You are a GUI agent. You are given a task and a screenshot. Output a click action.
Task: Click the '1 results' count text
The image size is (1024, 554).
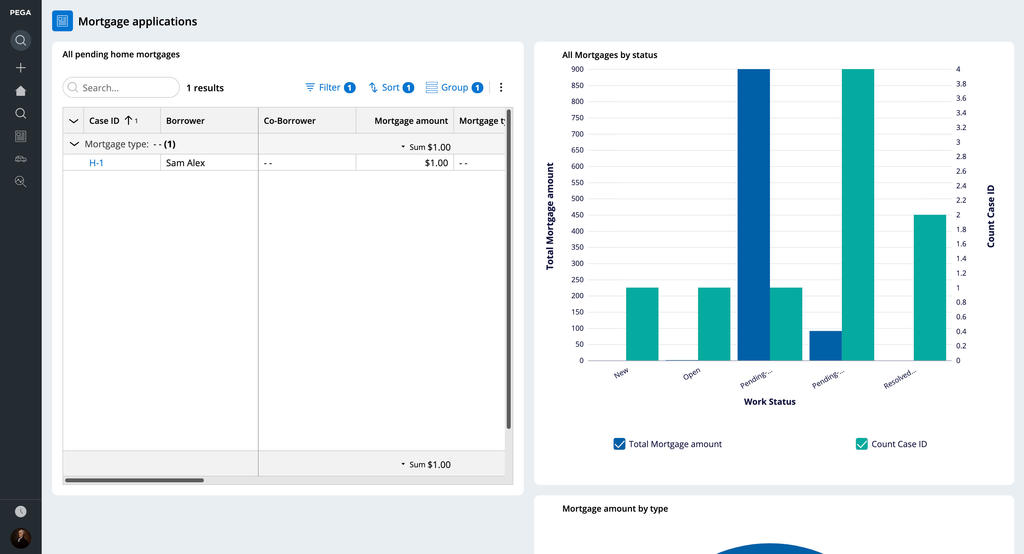205,88
